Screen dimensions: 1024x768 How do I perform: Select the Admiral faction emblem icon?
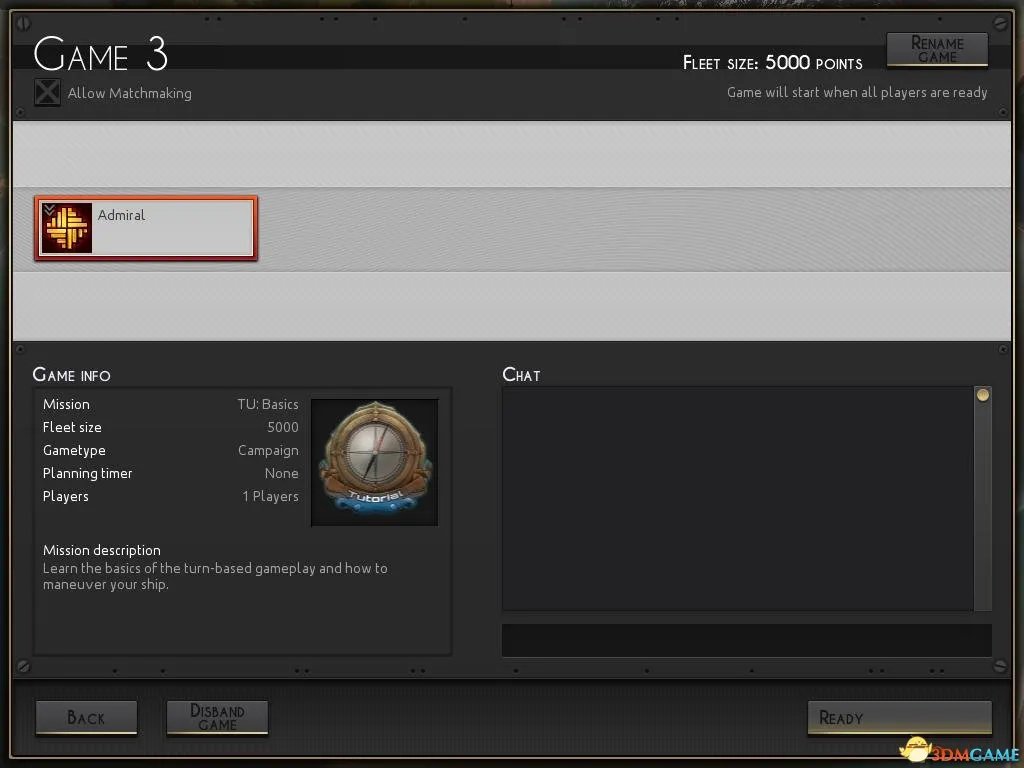click(x=67, y=228)
